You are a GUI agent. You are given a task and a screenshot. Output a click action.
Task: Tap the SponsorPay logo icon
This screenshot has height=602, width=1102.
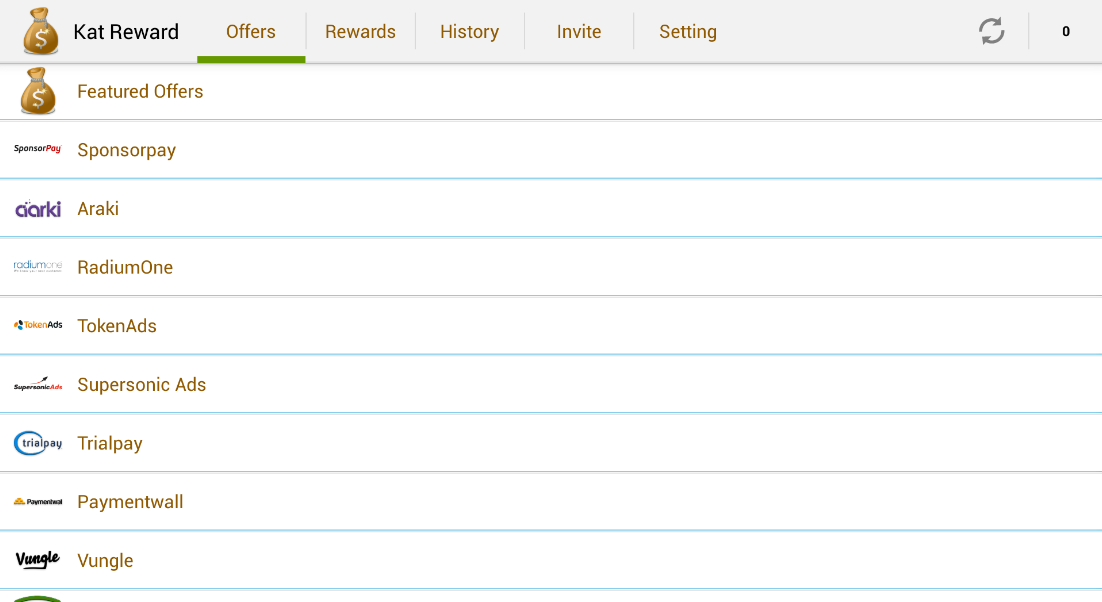(x=38, y=149)
